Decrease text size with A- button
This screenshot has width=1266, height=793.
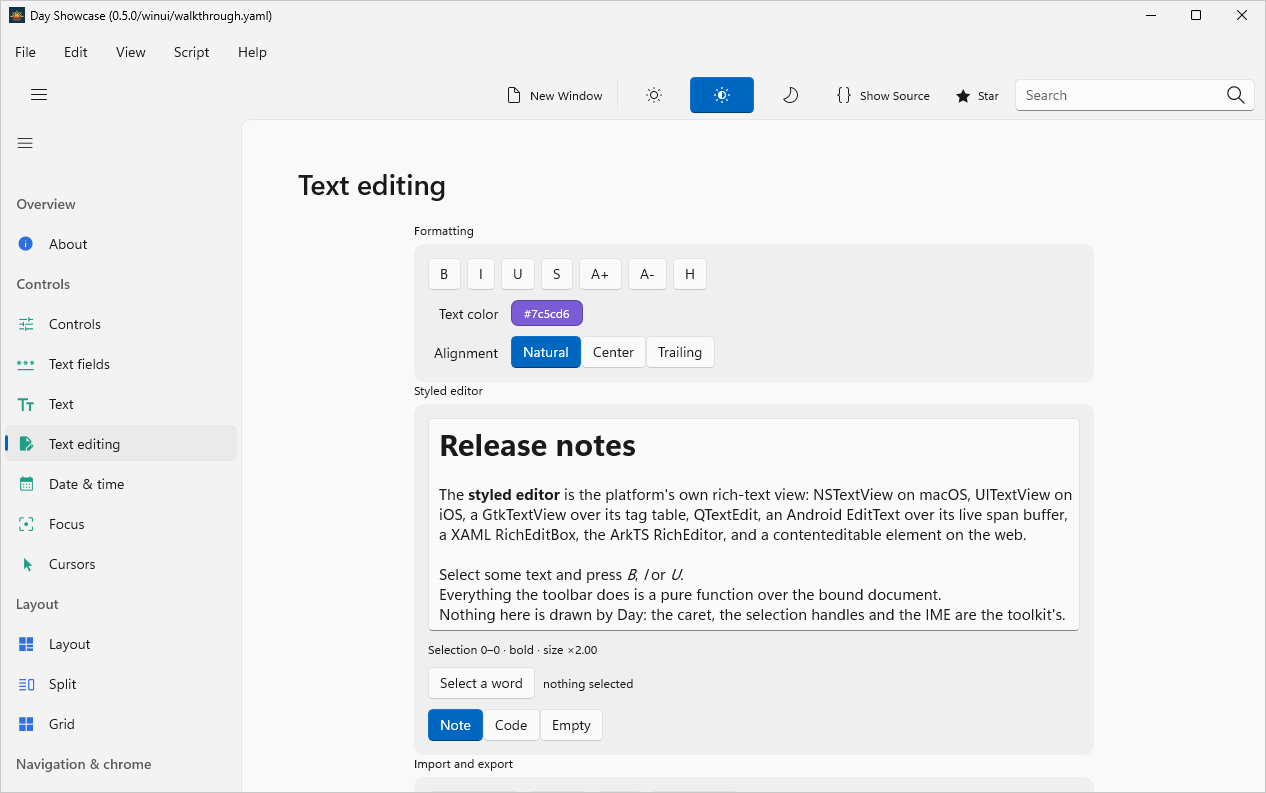coord(647,274)
